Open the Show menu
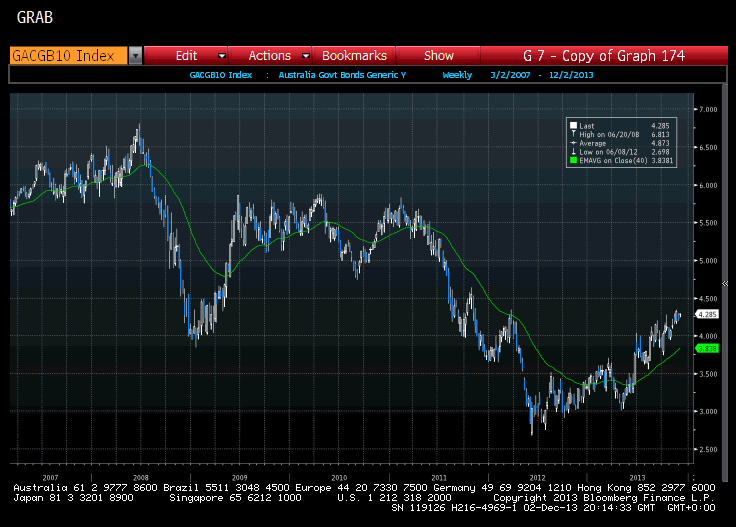This screenshot has width=736, height=527. 438,56
